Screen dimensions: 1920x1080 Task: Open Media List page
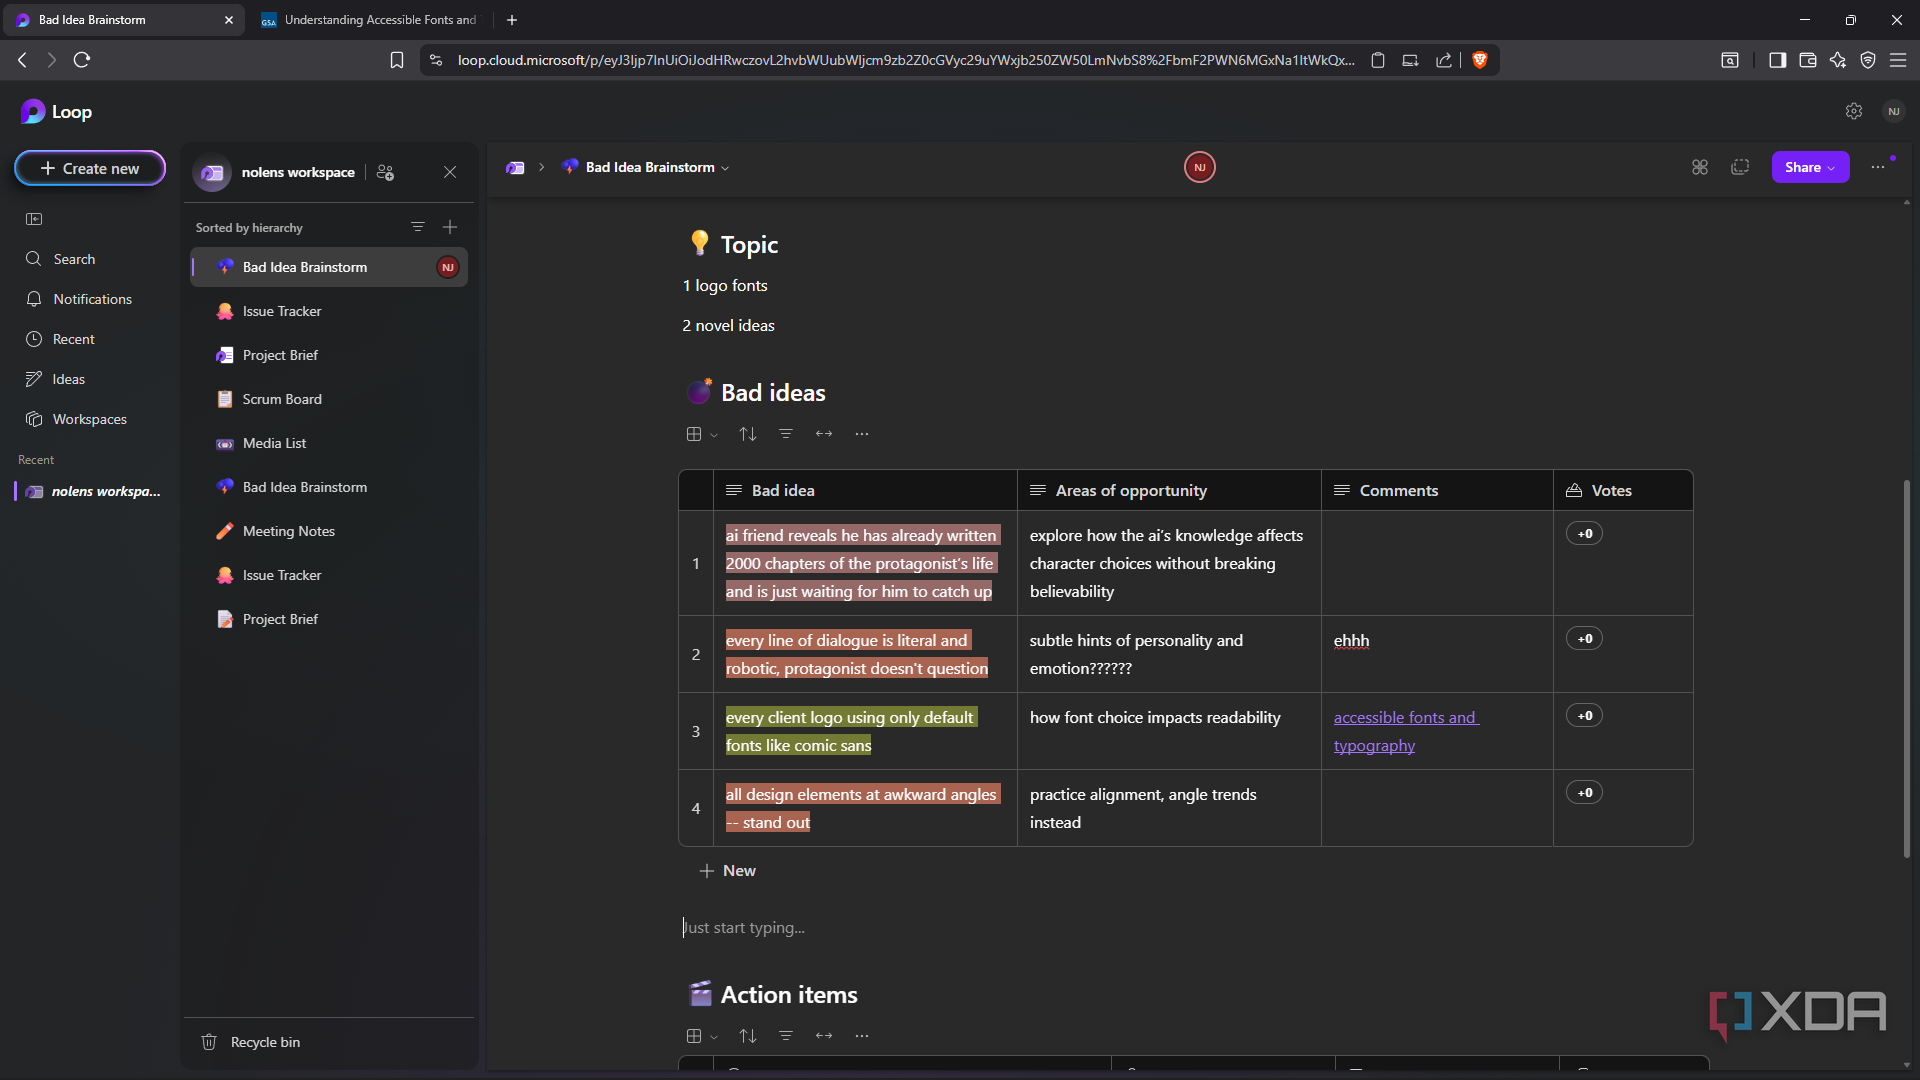click(329, 443)
